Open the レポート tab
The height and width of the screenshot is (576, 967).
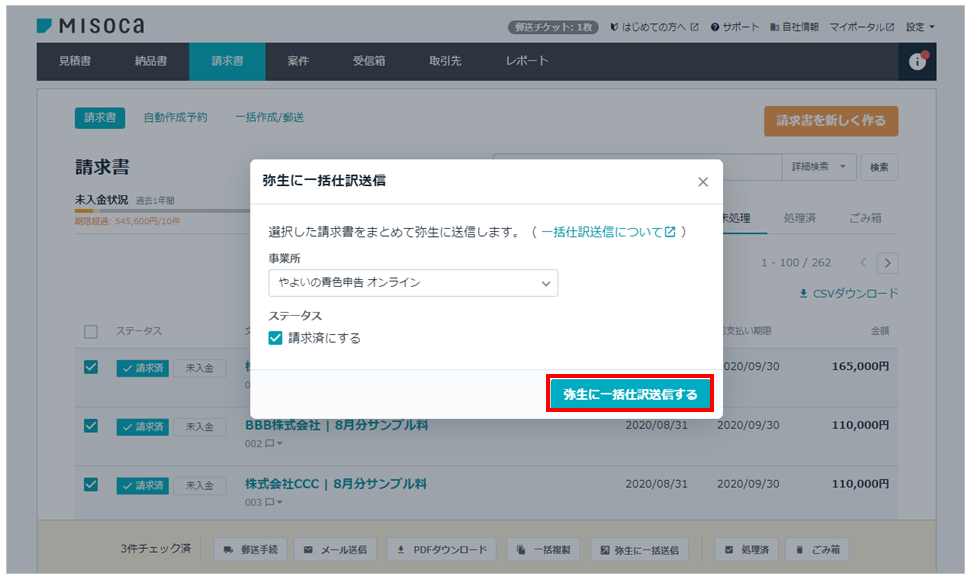coord(527,61)
